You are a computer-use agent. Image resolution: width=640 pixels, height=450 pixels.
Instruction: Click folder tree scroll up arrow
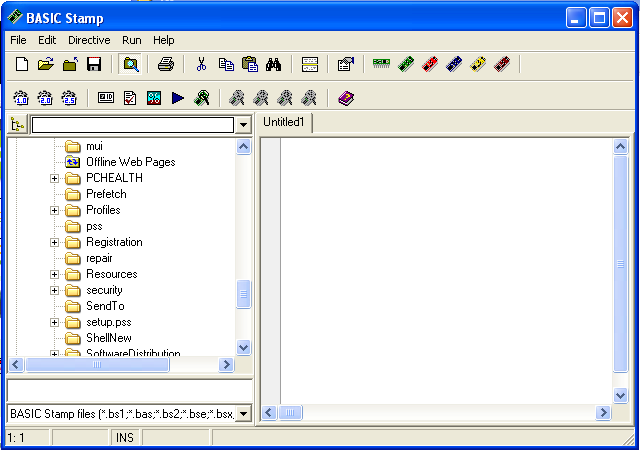244,147
